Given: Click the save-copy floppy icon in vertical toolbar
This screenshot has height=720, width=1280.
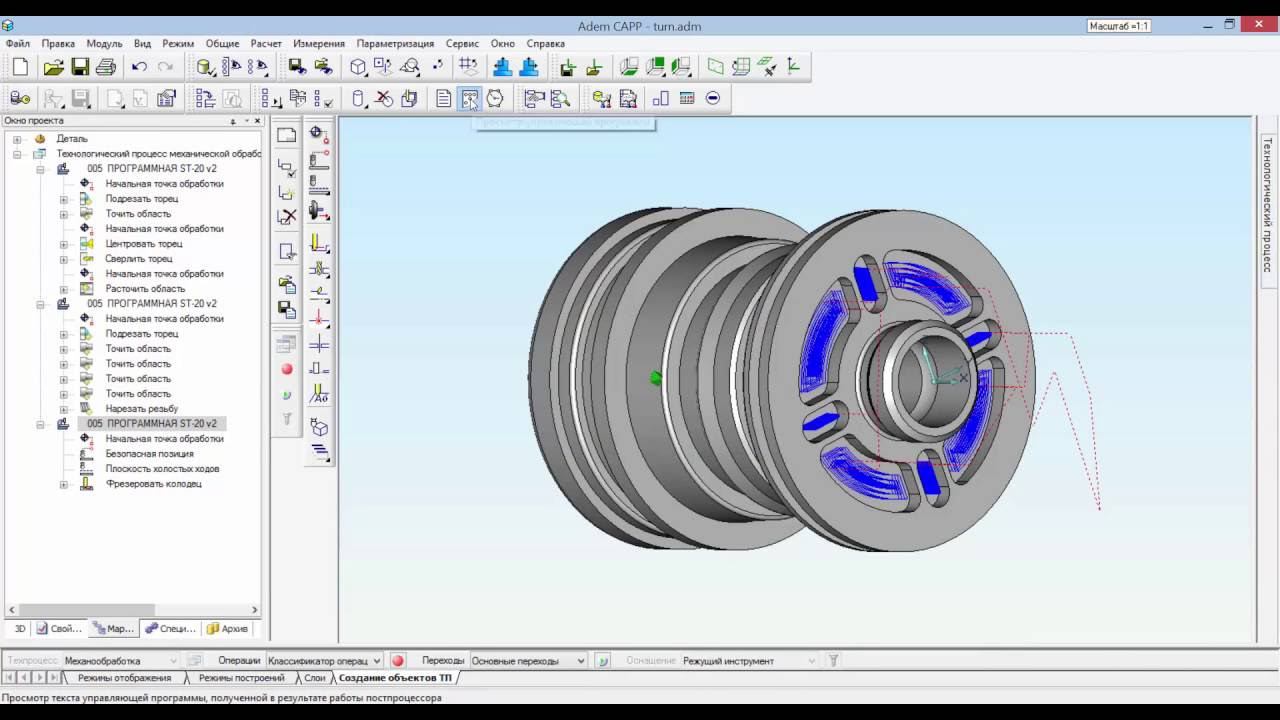Looking at the screenshot, I should (x=287, y=309).
